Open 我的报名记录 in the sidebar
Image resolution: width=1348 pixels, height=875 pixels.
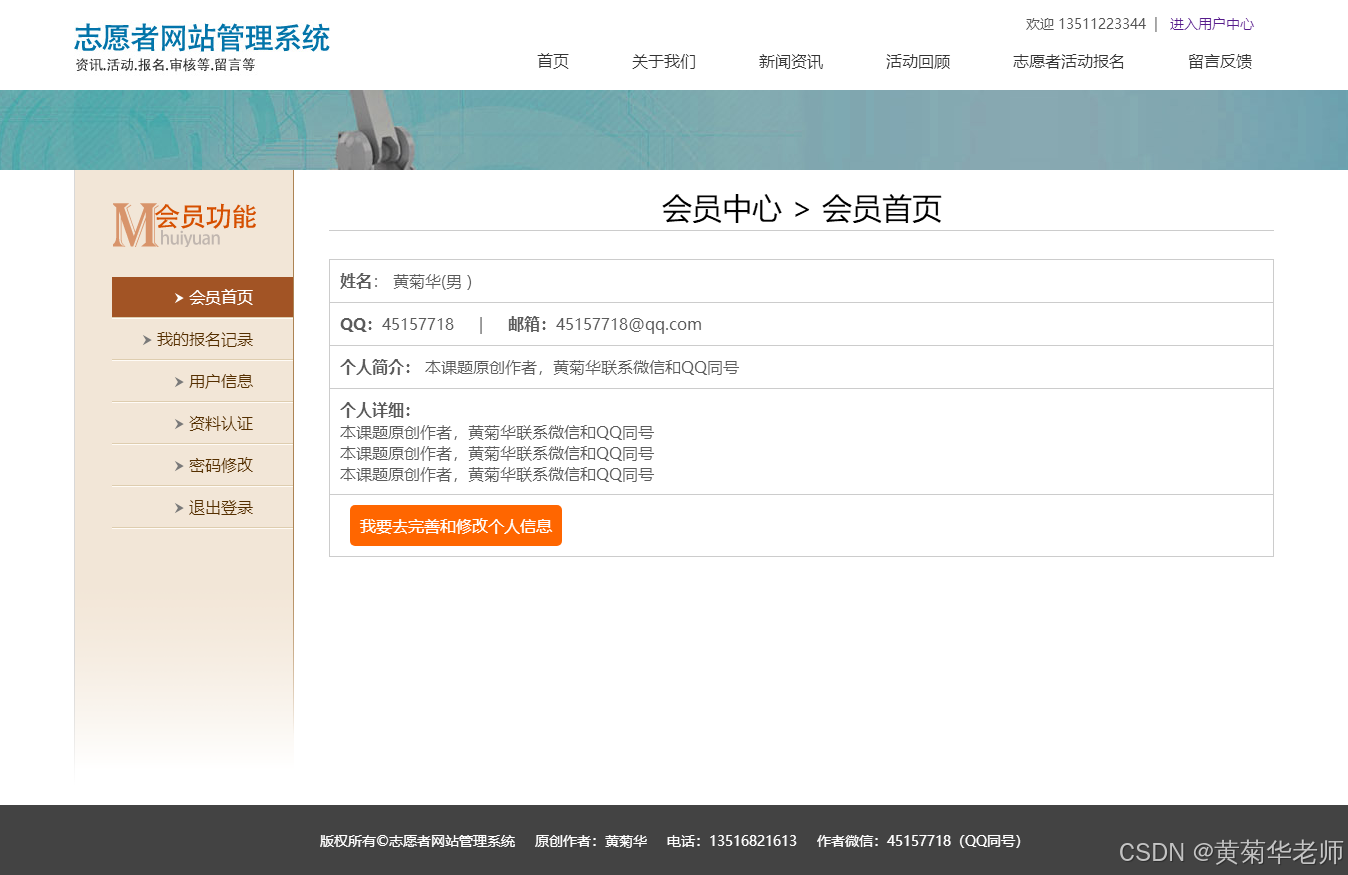202,339
